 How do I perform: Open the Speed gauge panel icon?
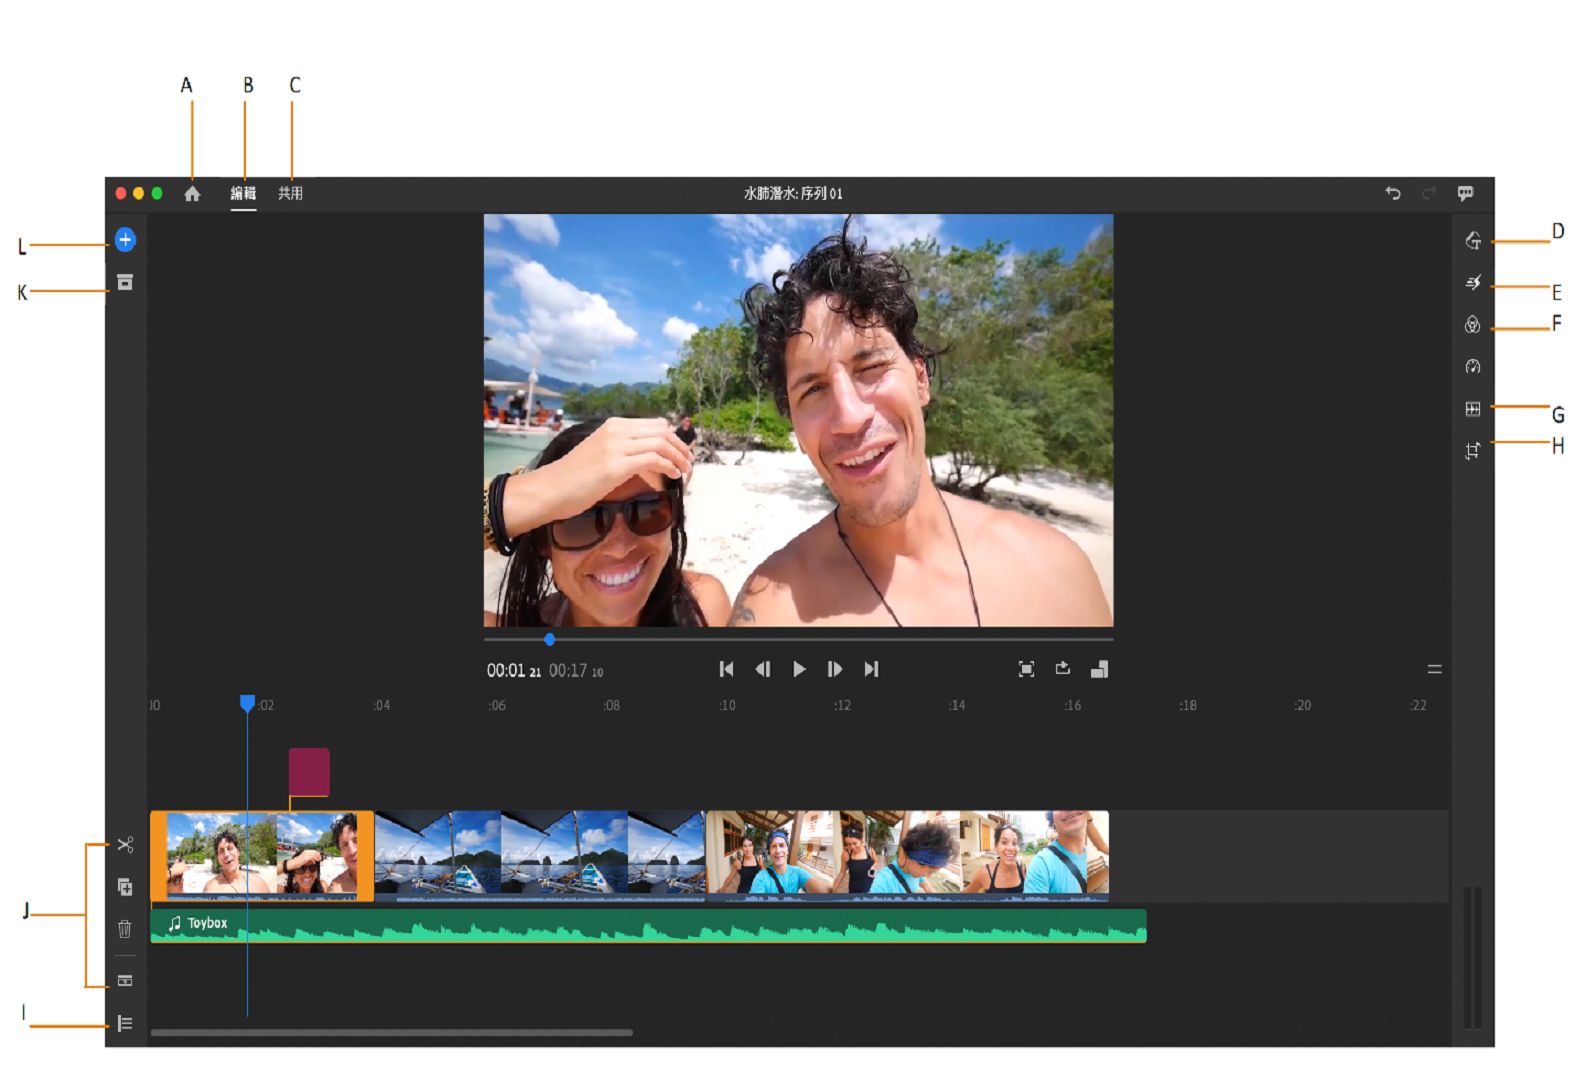tap(1473, 367)
